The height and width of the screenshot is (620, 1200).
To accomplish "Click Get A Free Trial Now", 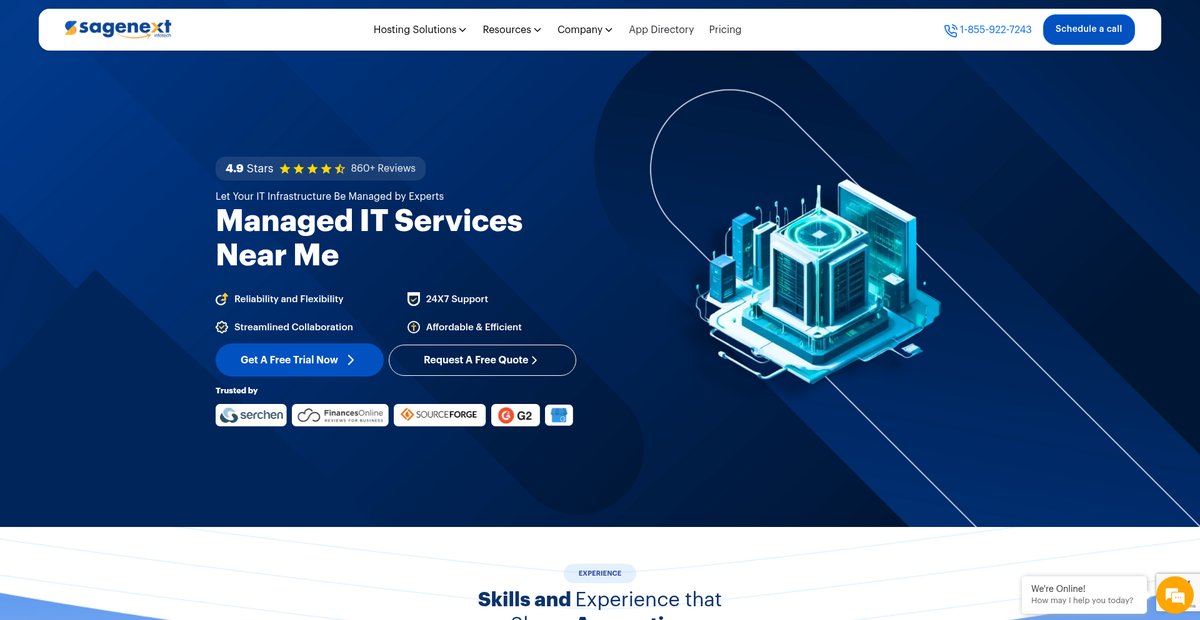I will click(x=299, y=360).
